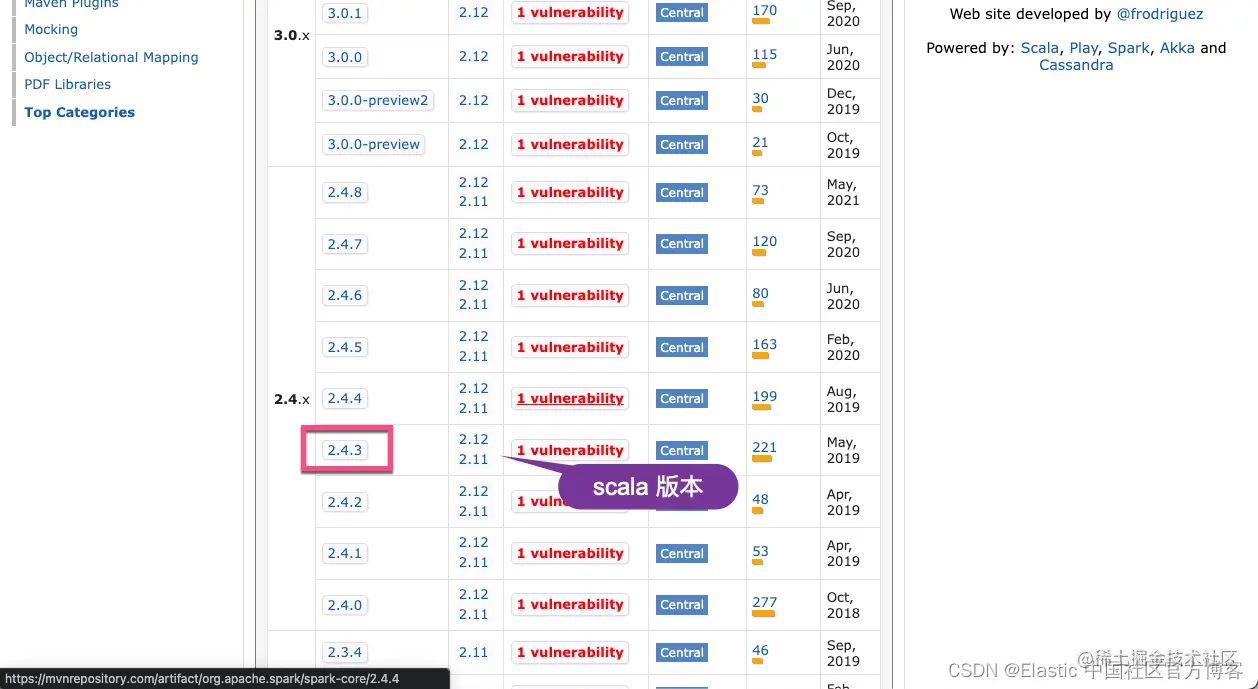Open 277 usages of version 2.4.0

click(765, 603)
